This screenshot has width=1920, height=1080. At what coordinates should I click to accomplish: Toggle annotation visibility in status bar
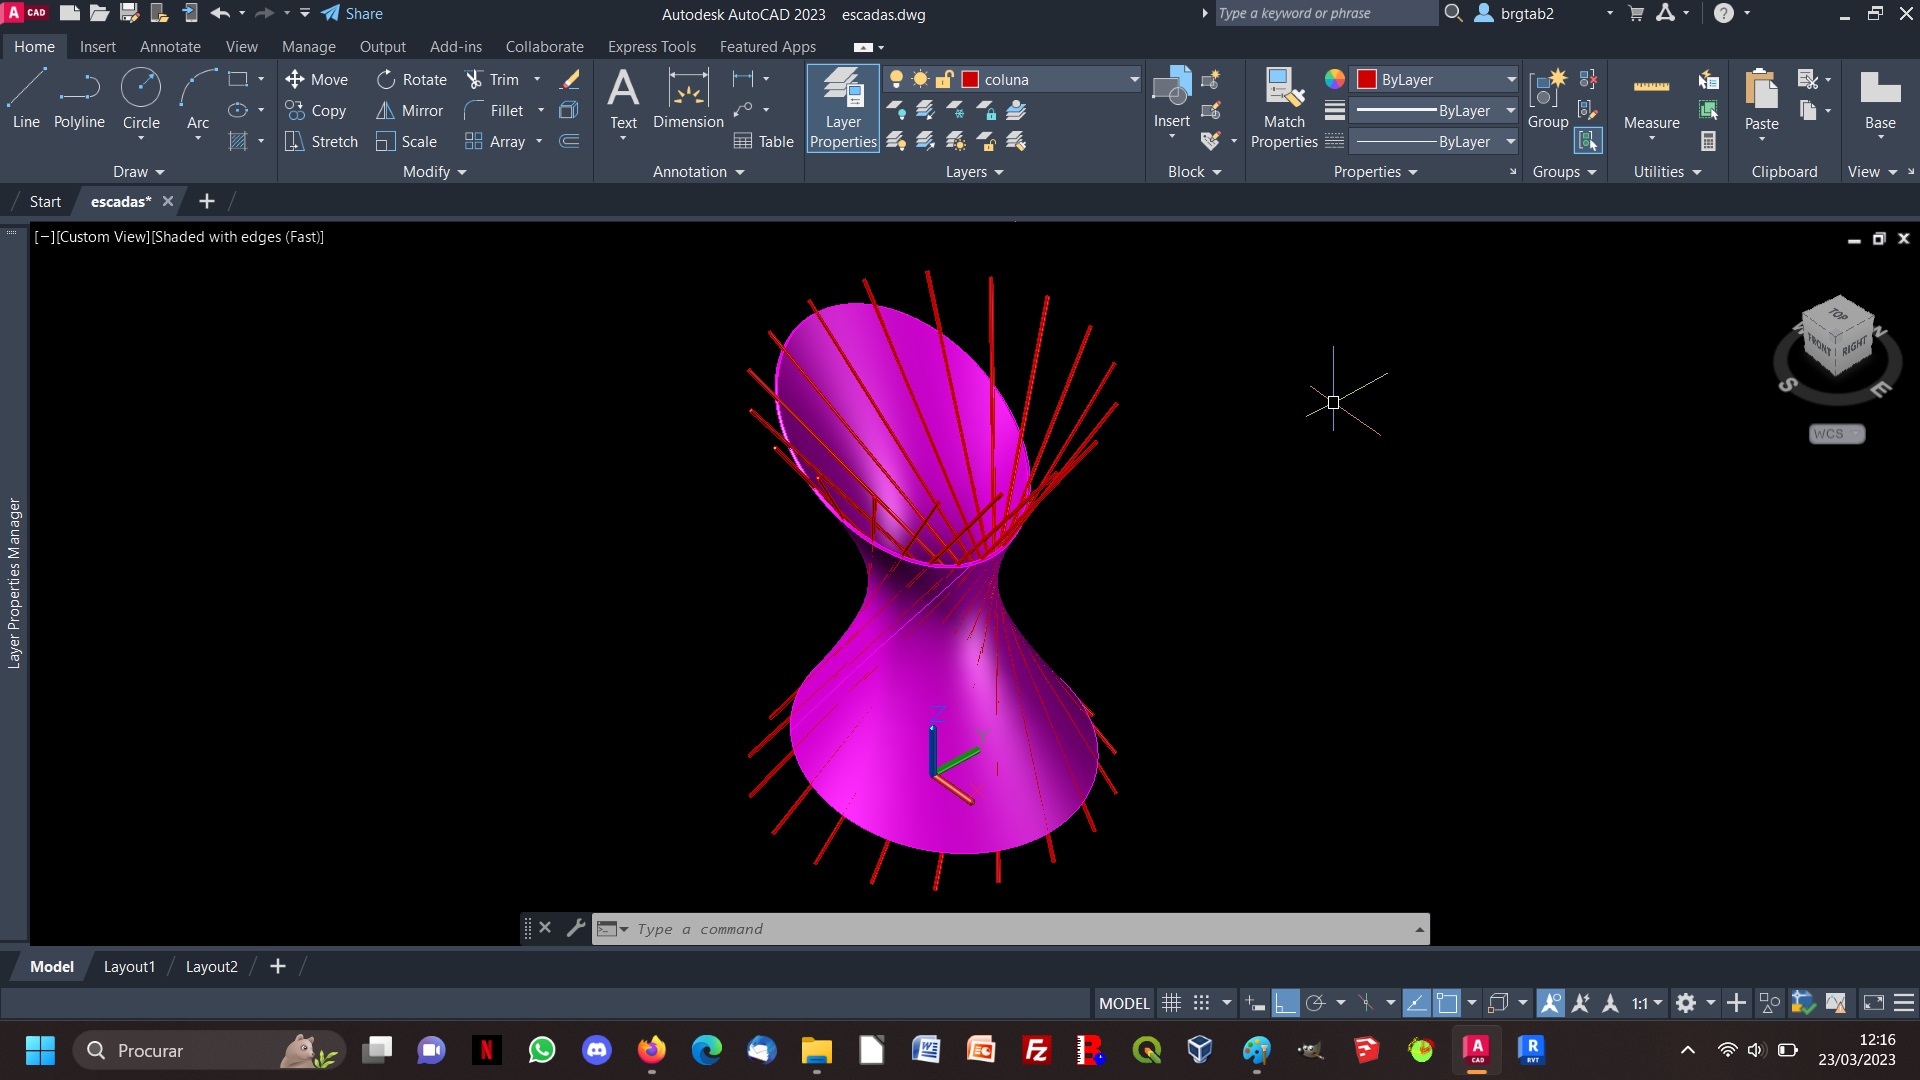pyautogui.click(x=1551, y=1003)
